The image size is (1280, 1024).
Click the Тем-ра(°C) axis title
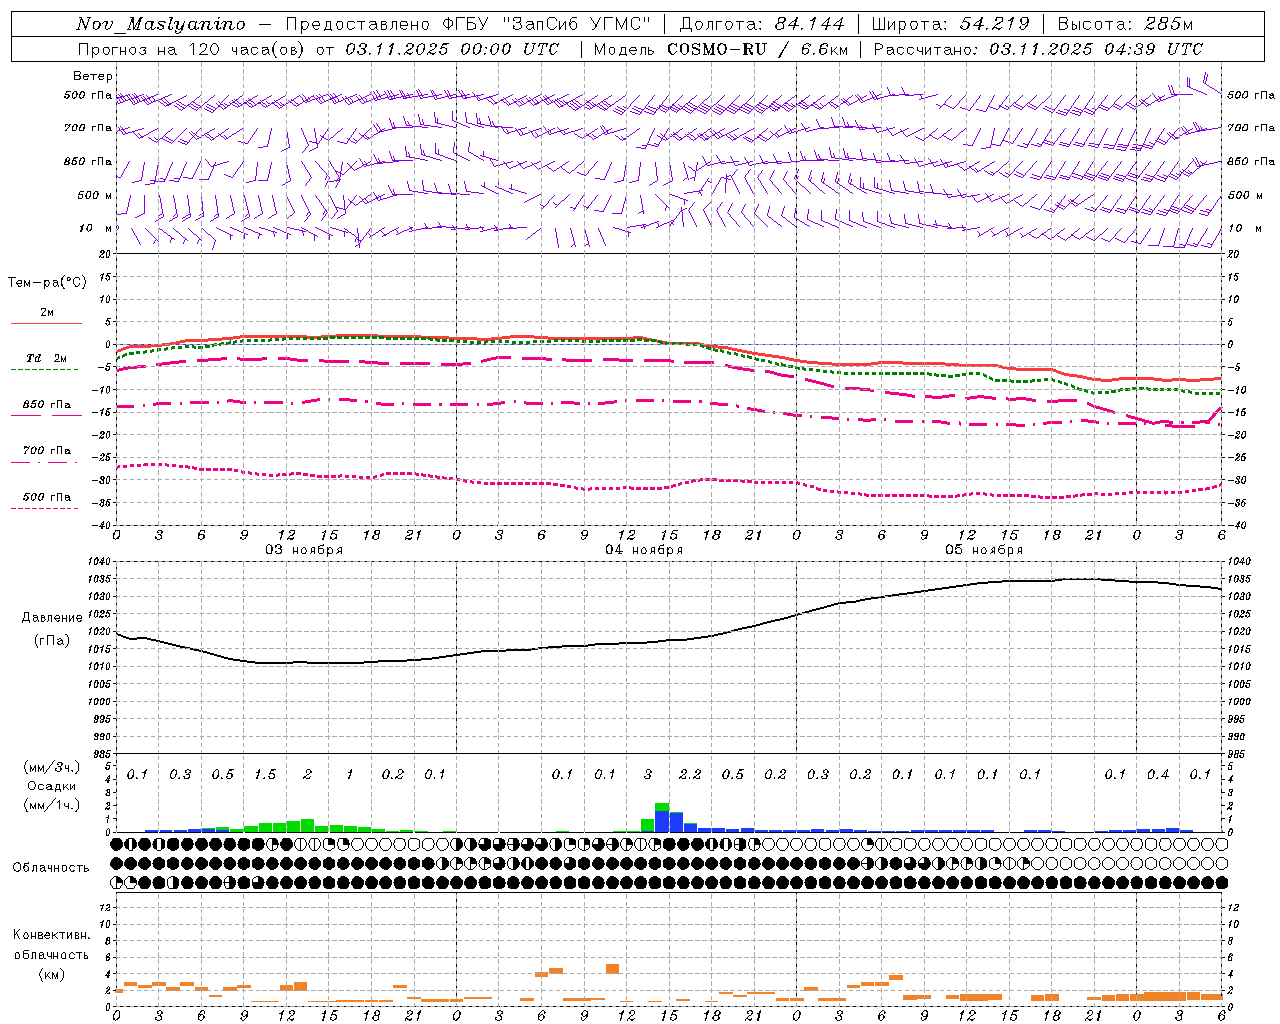(47, 283)
